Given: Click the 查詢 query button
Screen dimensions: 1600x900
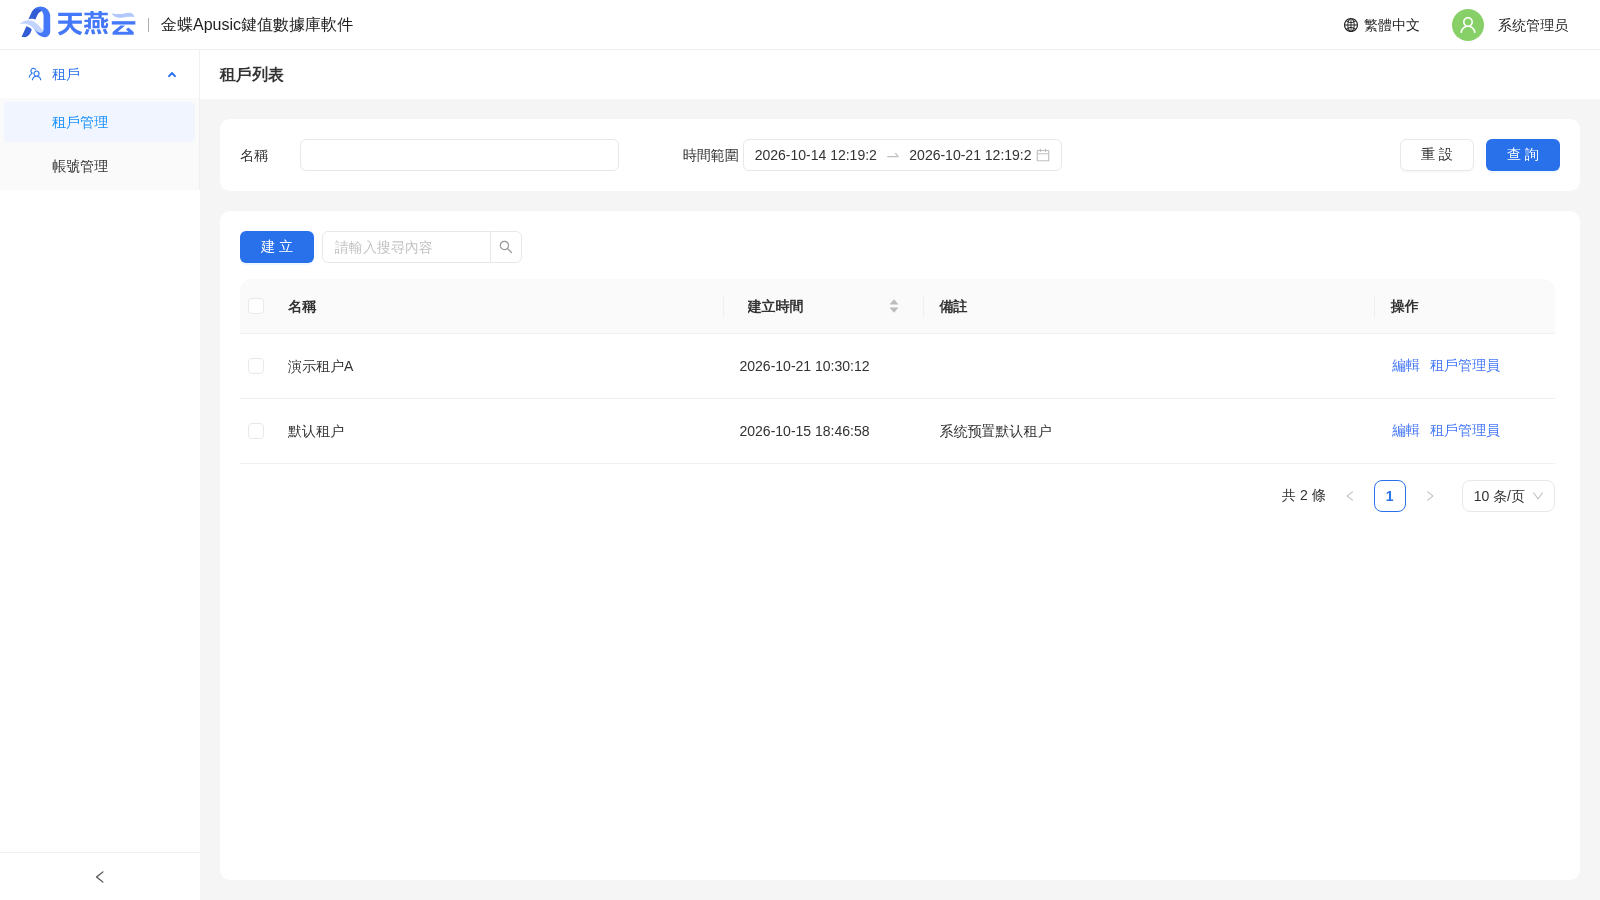Looking at the screenshot, I should tap(1523, 155).
